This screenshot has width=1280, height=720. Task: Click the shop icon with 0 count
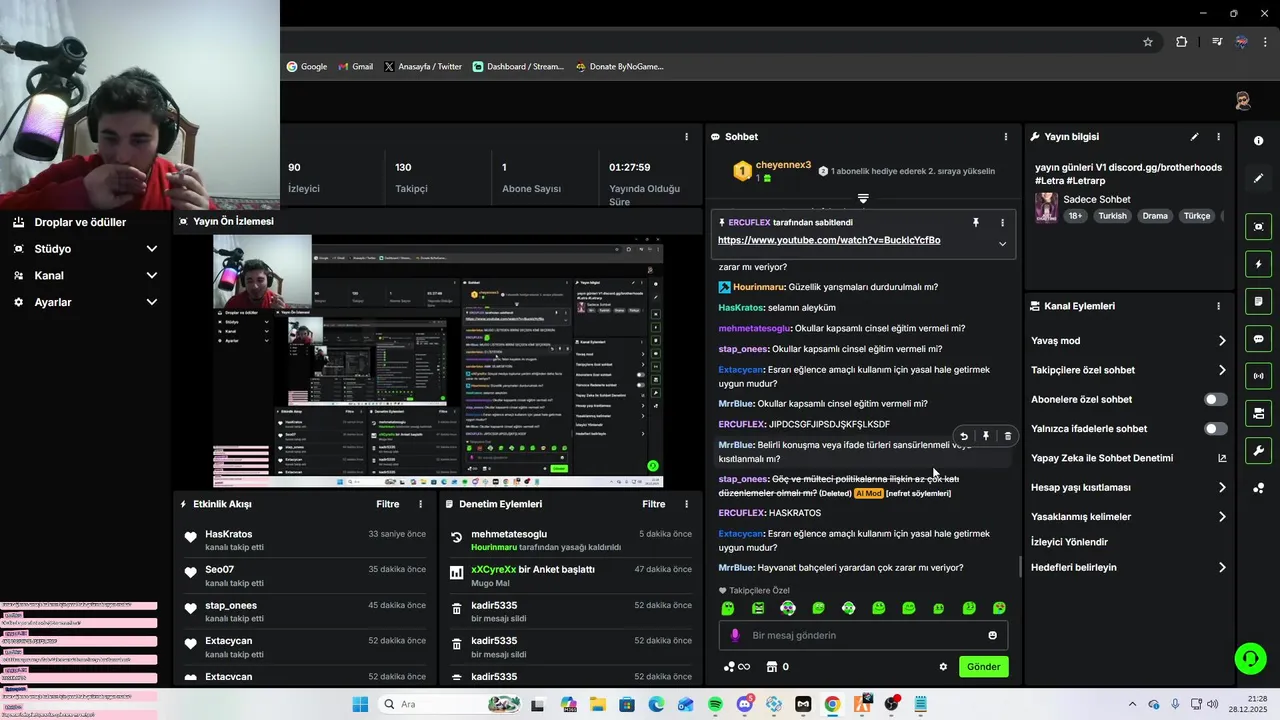coord(777,667)
